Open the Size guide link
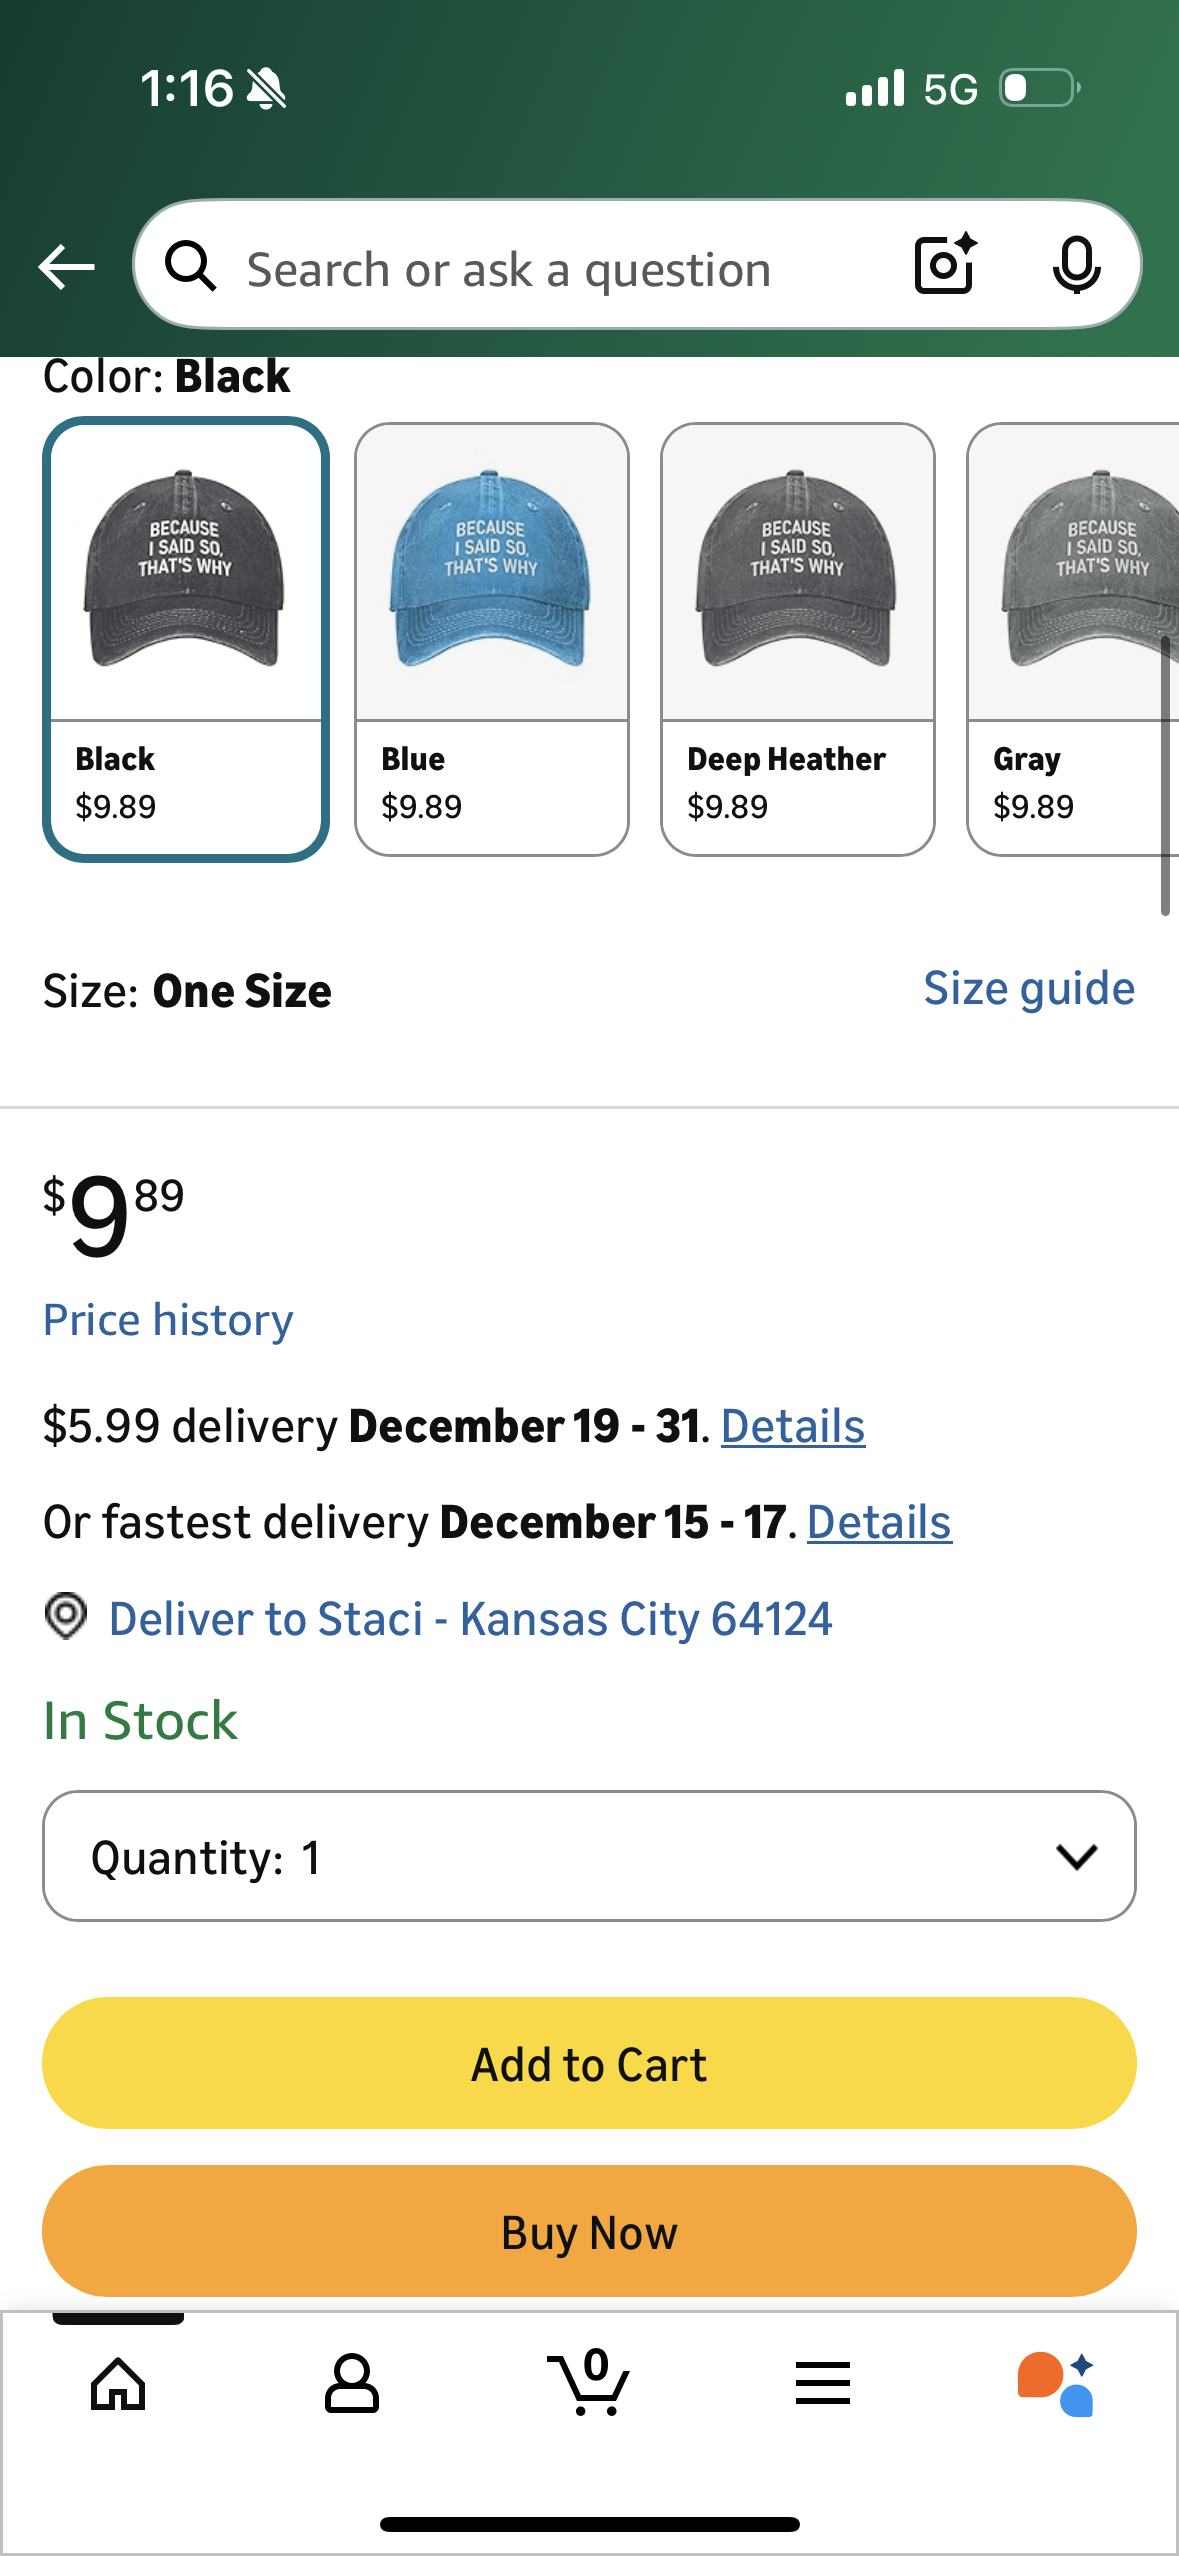 click(x=1029, y=989)
